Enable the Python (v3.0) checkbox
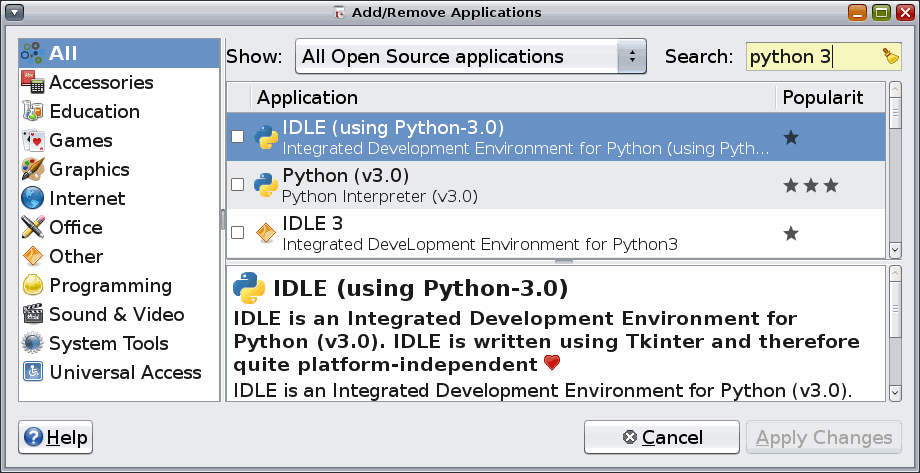The width and height of the screenshot is (920, 473). pos(238,185)
